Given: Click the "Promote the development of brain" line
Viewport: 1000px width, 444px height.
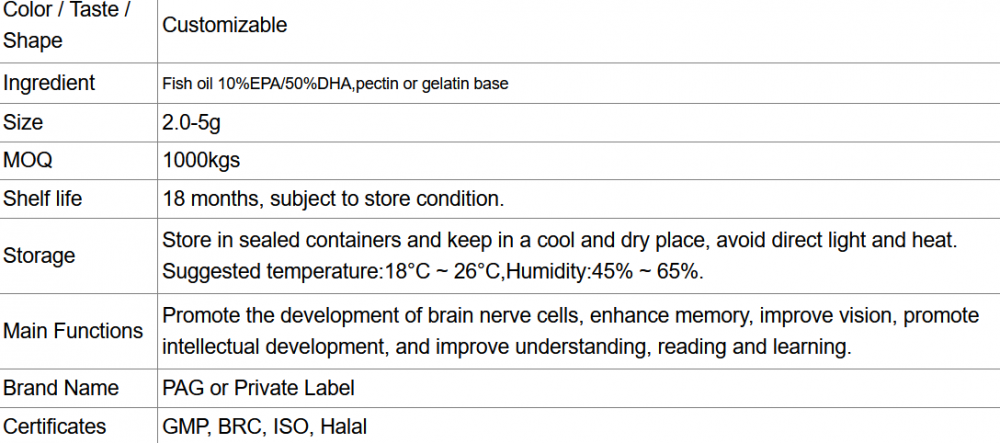Looking at the screenshot, I should (570, 316).
